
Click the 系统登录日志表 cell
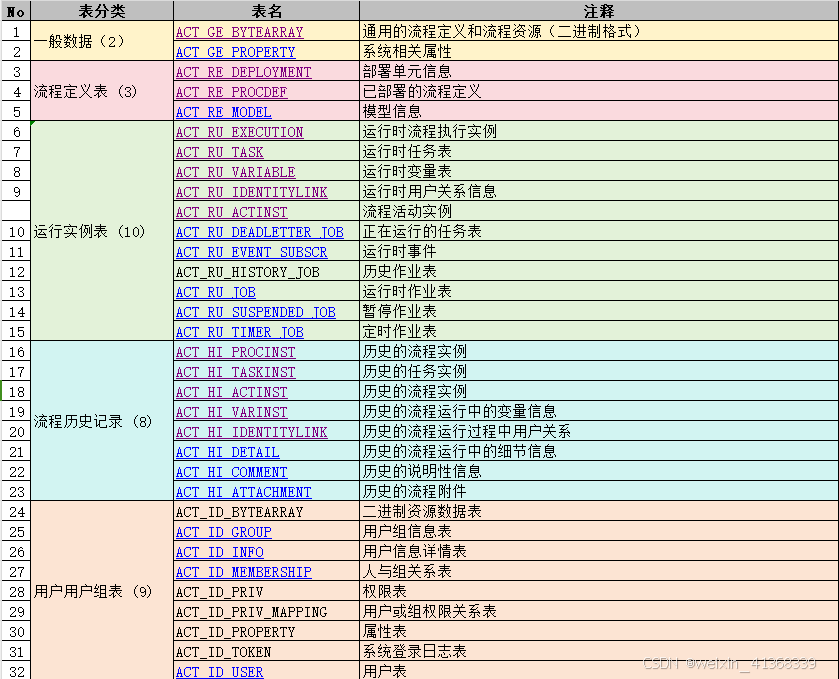599,652
